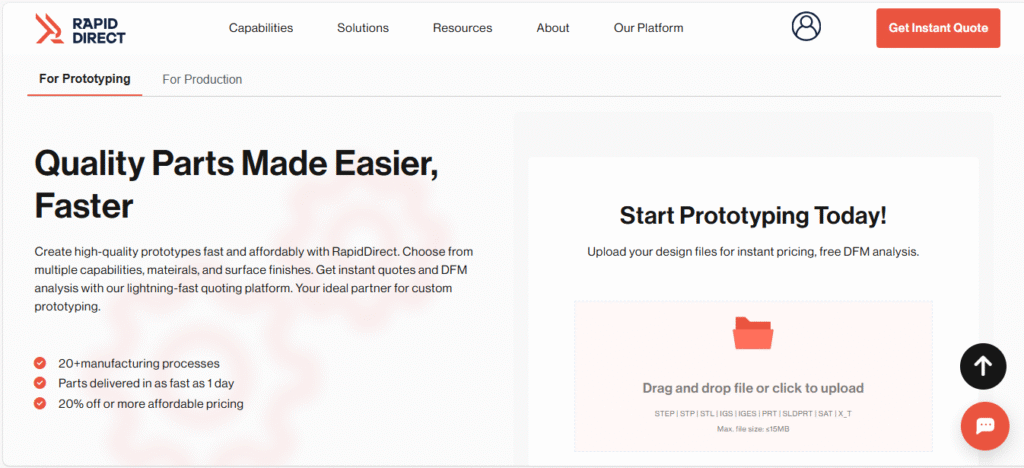Click 'Drag and drop file or click to upload'
This screenshot has height=468, width=1024.
point(753,388)
